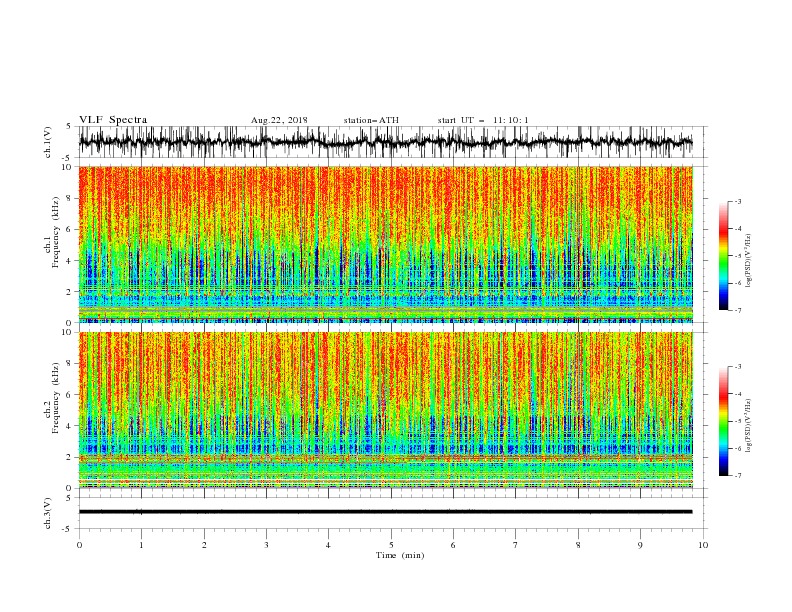Click ch.1 frequency axis tick "6"
Viewport: 792px width, 612px height.
(x=70, y=230)
